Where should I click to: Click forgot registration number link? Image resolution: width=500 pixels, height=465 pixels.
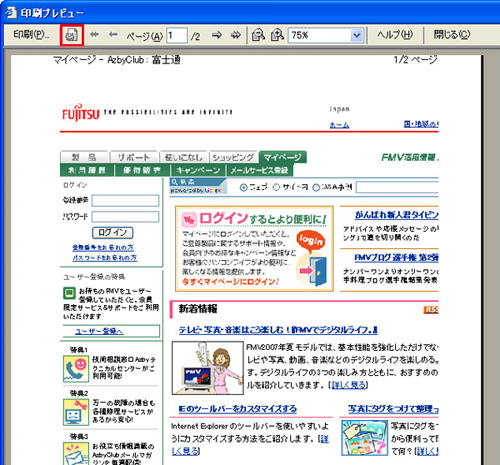pyautogui.click(x=103, y=248)
